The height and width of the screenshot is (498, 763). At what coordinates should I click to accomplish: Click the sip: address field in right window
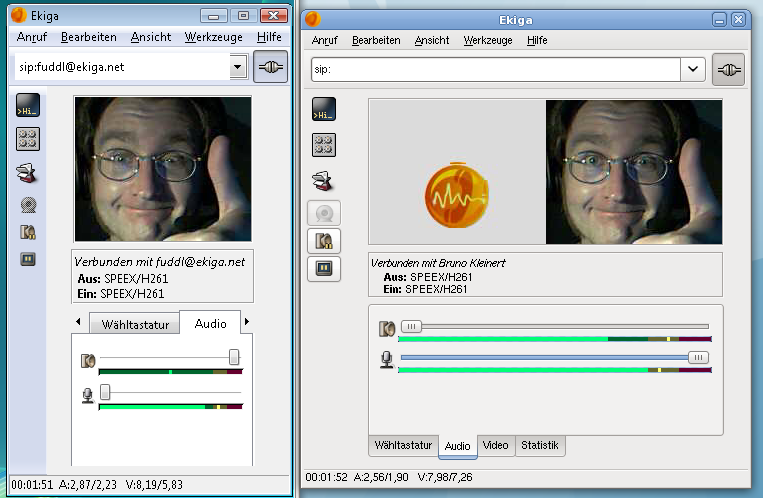click(x=494, y=69)
